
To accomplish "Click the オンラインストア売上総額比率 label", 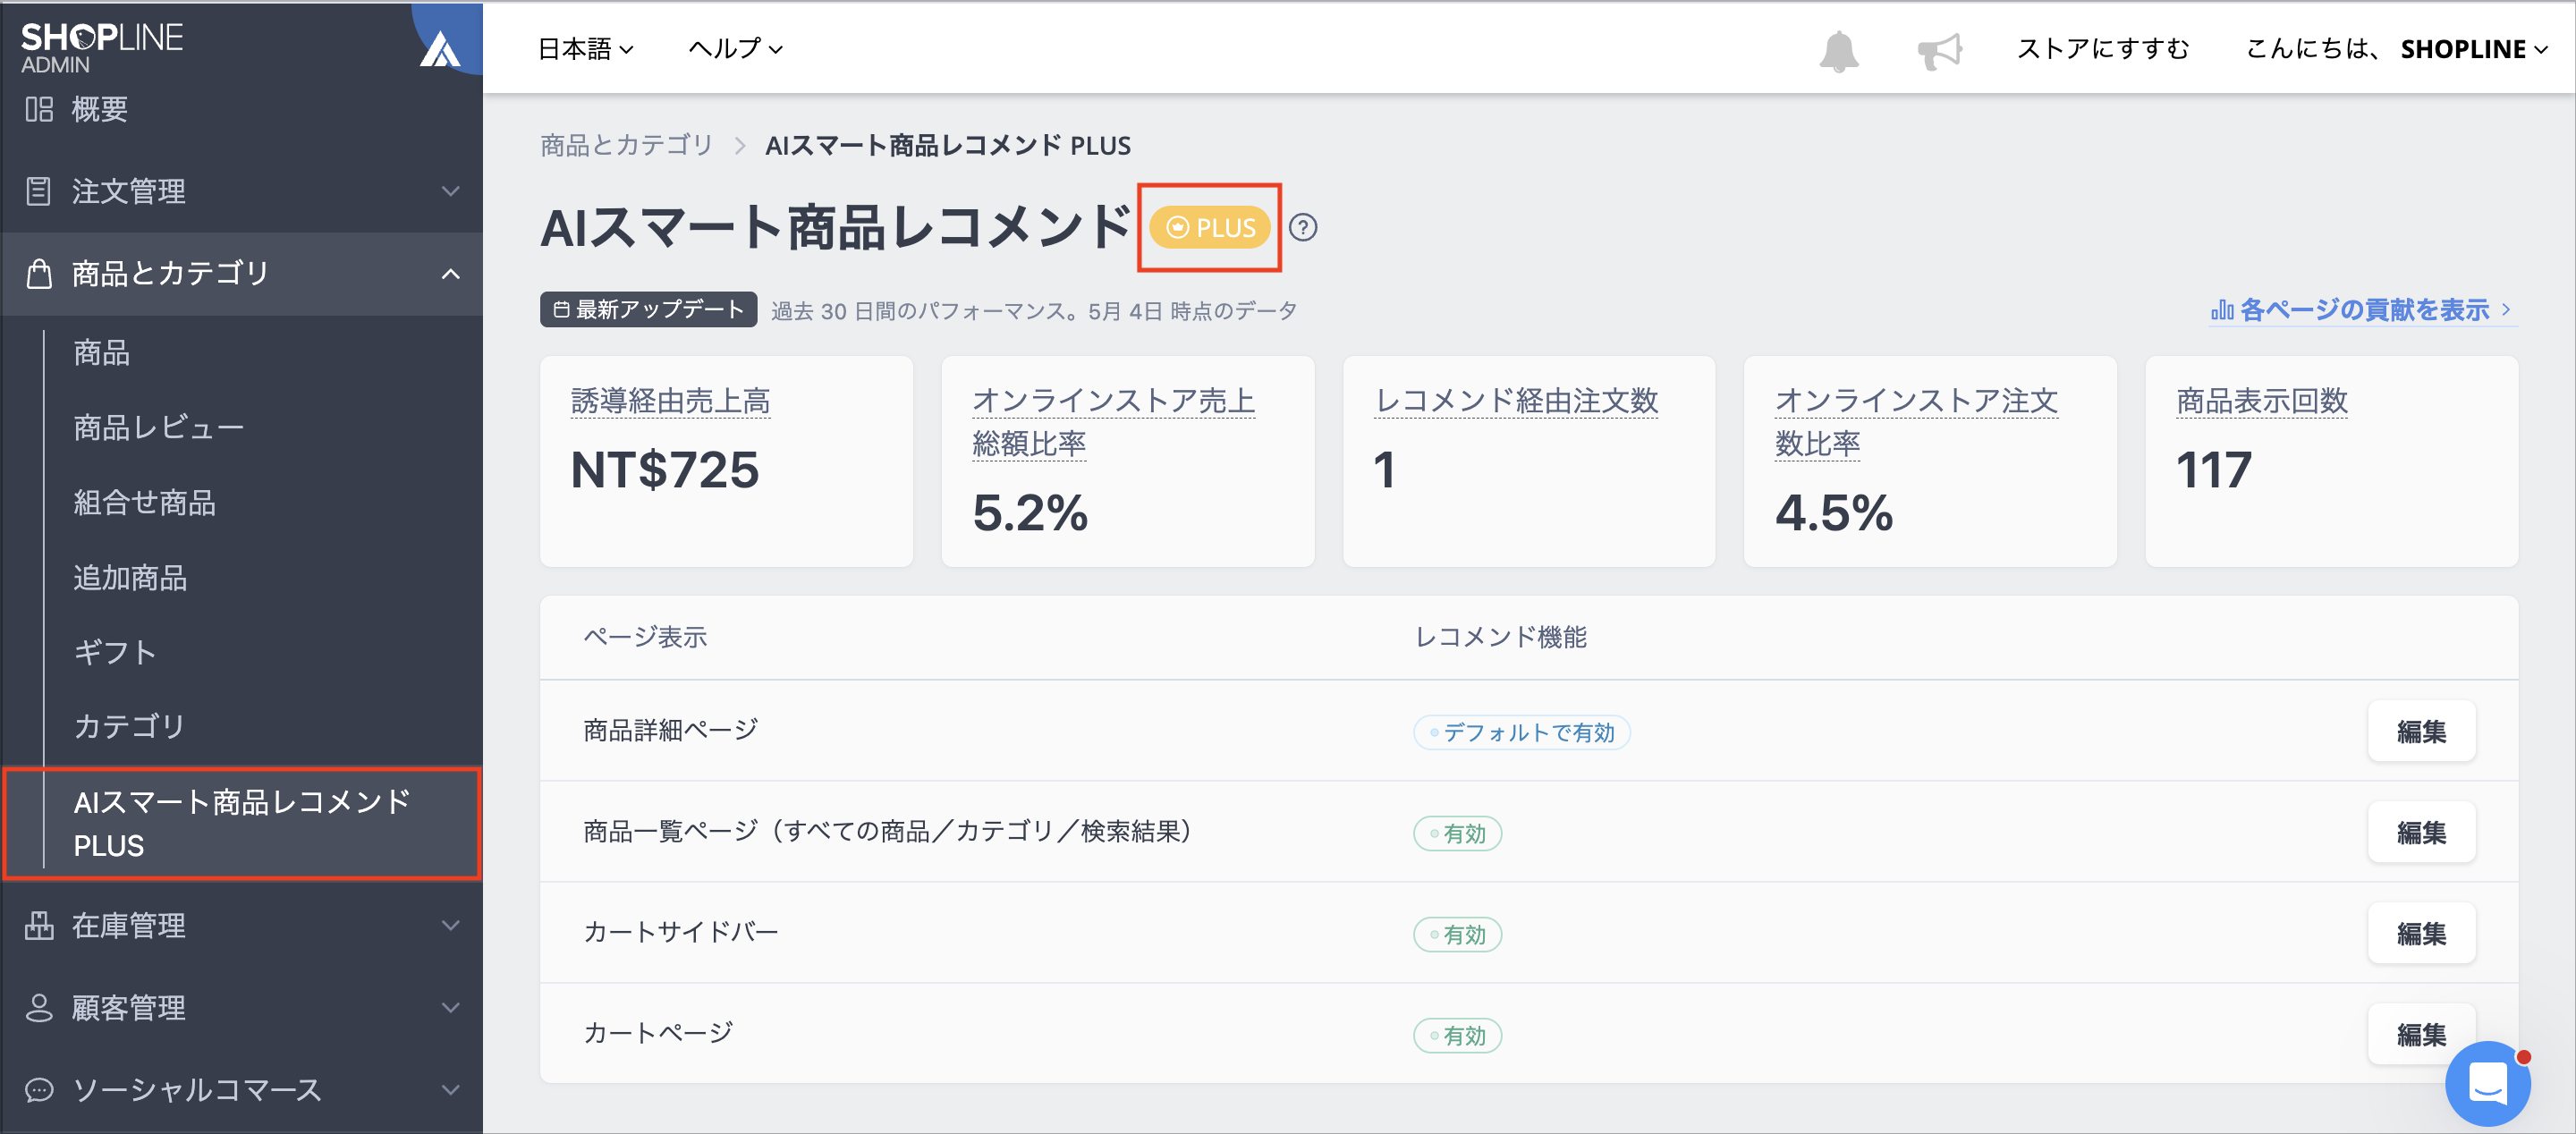I will point(1113,423).
